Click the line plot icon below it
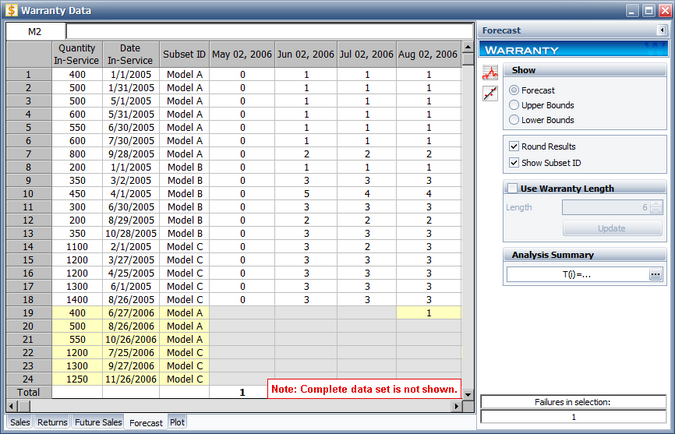The image size is (675, 434). pos(490,93)
